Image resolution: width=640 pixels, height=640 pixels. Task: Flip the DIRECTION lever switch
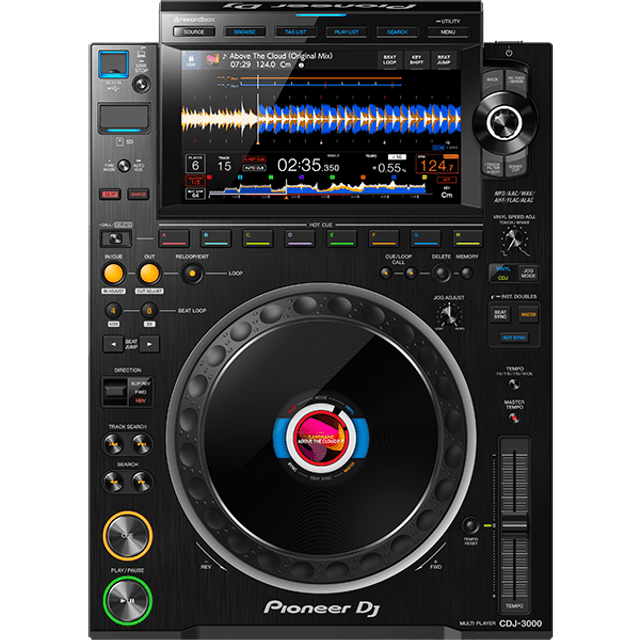click(116, 392)
